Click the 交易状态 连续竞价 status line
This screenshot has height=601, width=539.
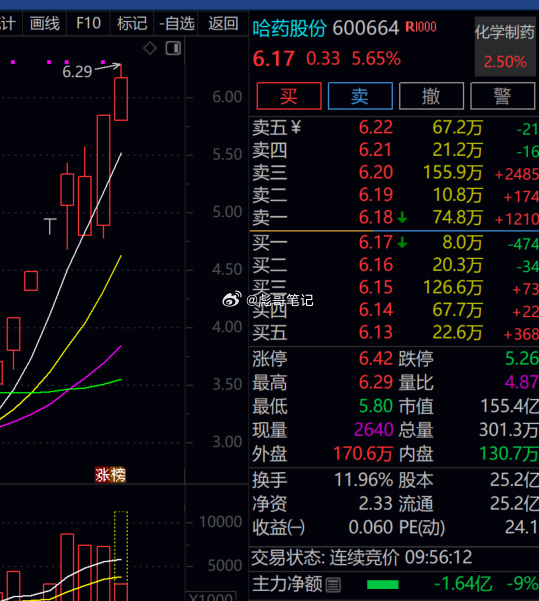(362, 558)
